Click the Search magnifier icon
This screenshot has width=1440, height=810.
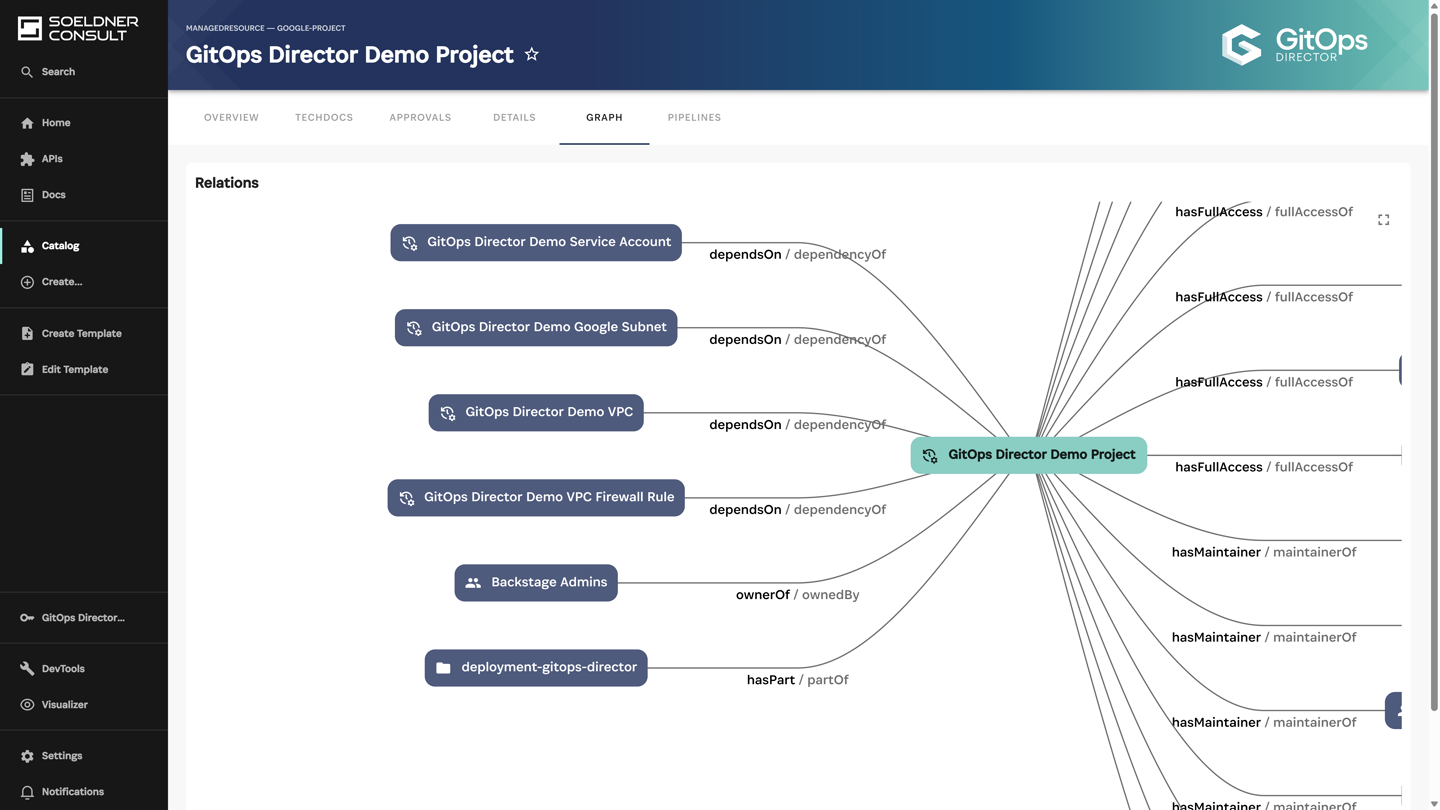coord(27,72)
